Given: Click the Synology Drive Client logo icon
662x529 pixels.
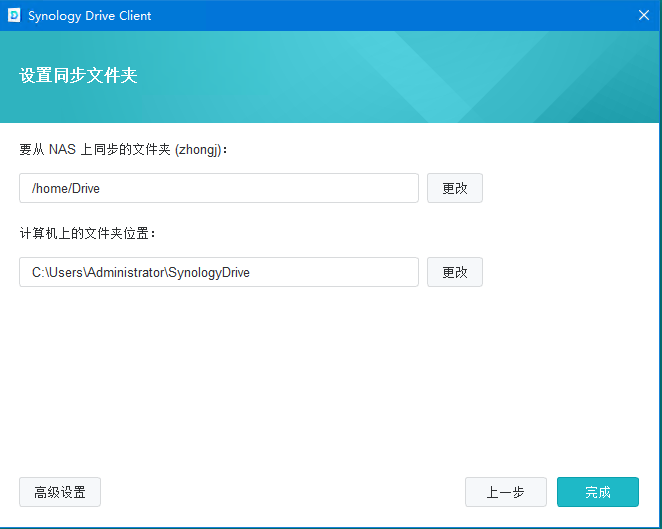Looking at the screenshot, I should [14, 16].
